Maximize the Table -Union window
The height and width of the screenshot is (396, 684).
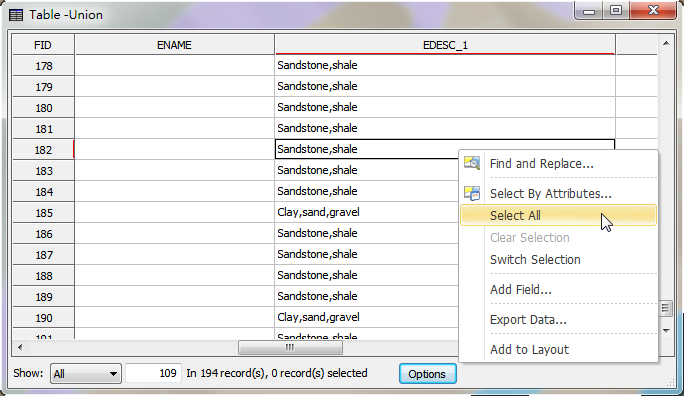coord(616,11)
